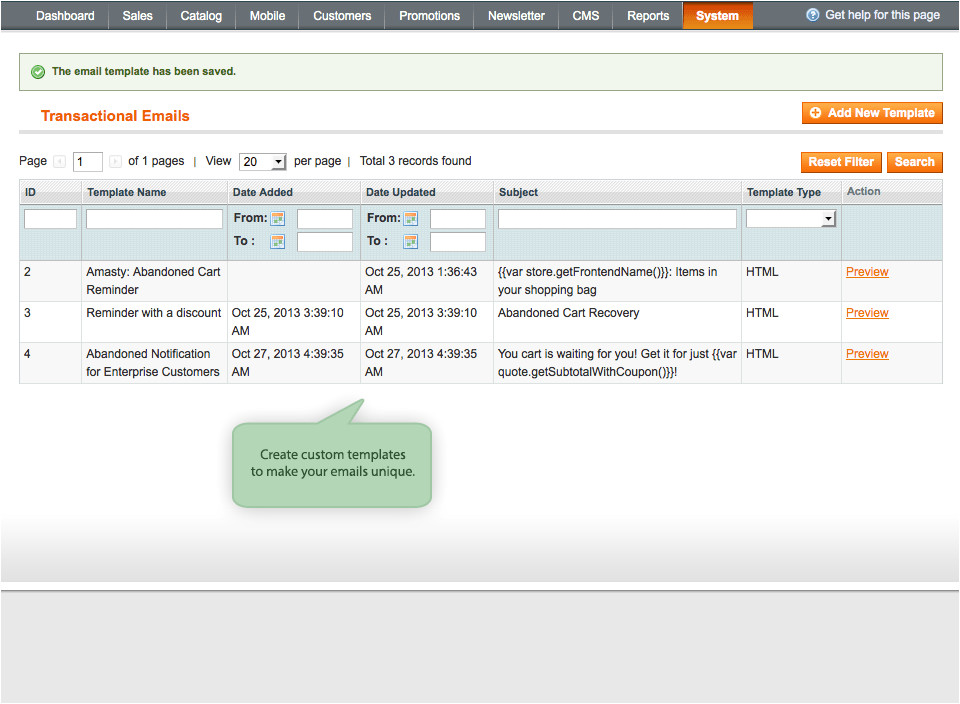Click date 'Oct 25, 2013 1:36:43 AM'
This screenshot has height=704, width=960.
tap(421, 281)
